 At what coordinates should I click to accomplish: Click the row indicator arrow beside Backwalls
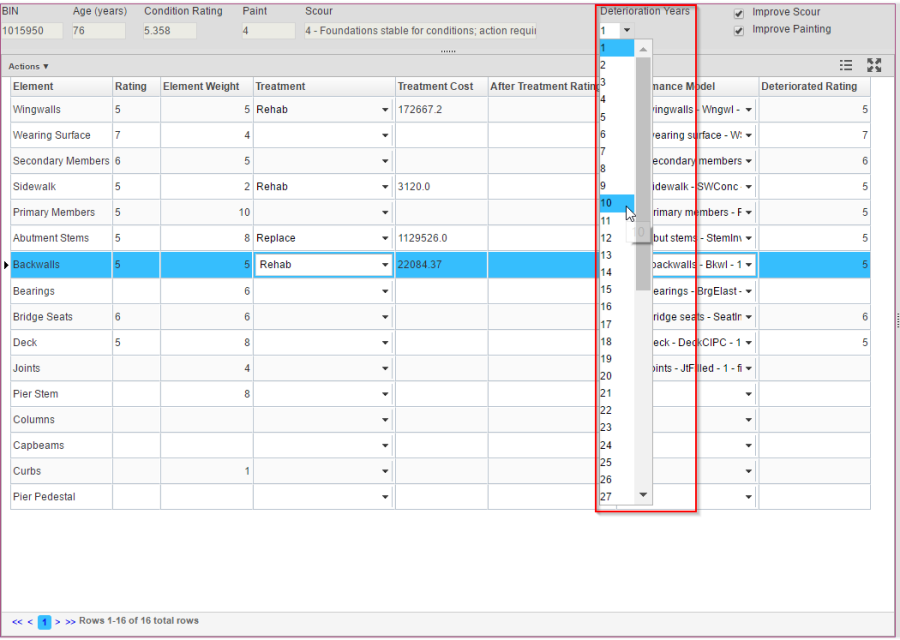pyautogui.click(x=6, y=265)
